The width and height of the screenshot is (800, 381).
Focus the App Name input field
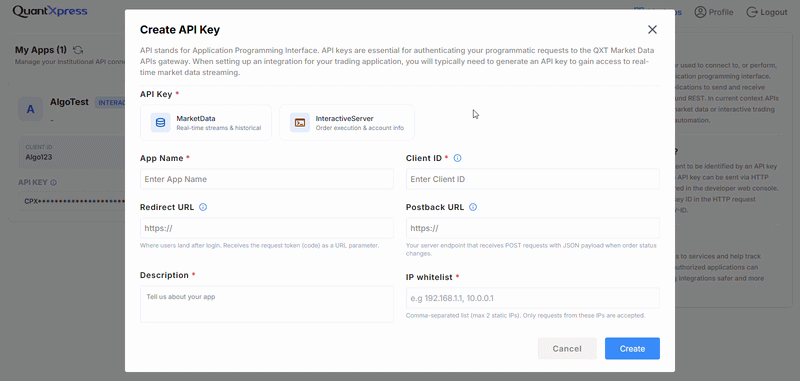(x=267, y=179)
